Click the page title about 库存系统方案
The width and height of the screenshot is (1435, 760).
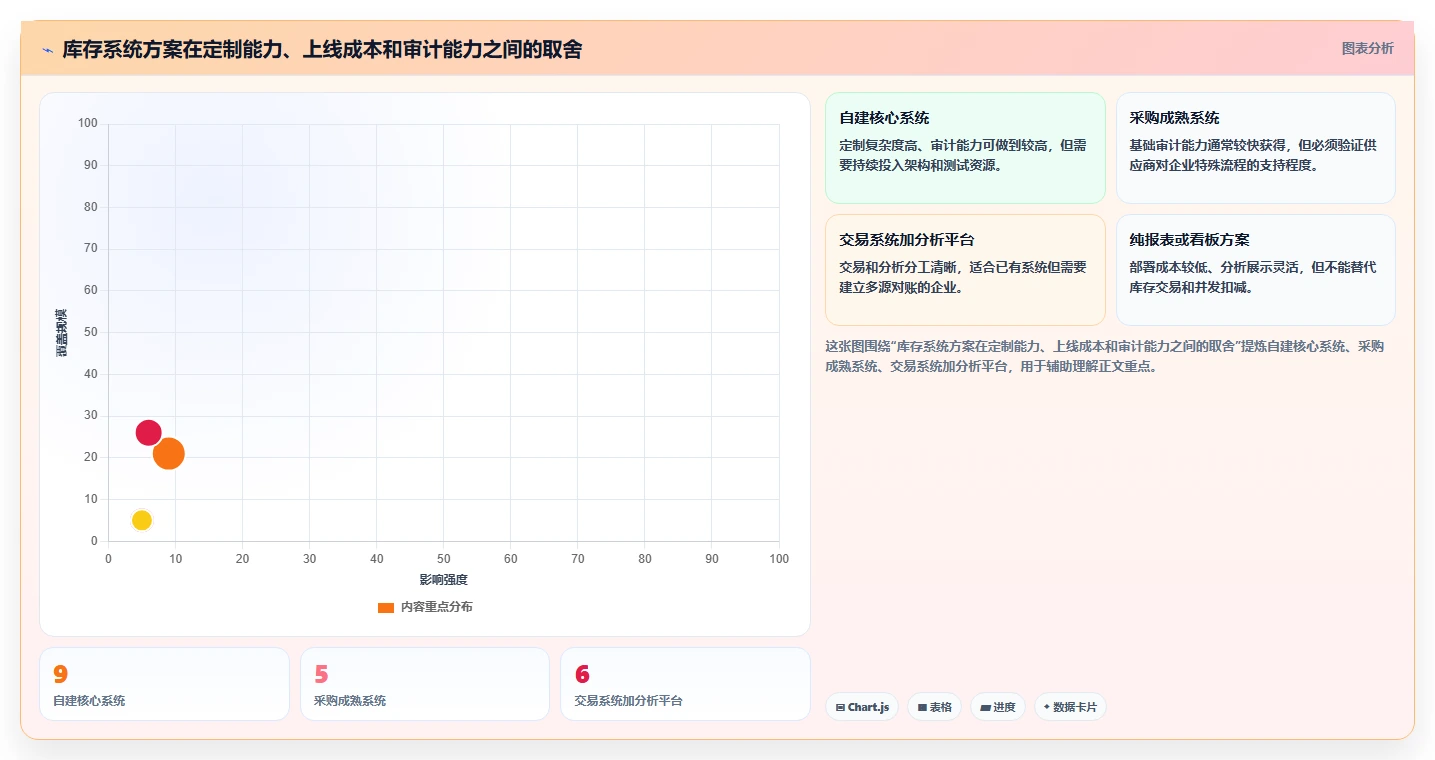click(x=322, y=49)
